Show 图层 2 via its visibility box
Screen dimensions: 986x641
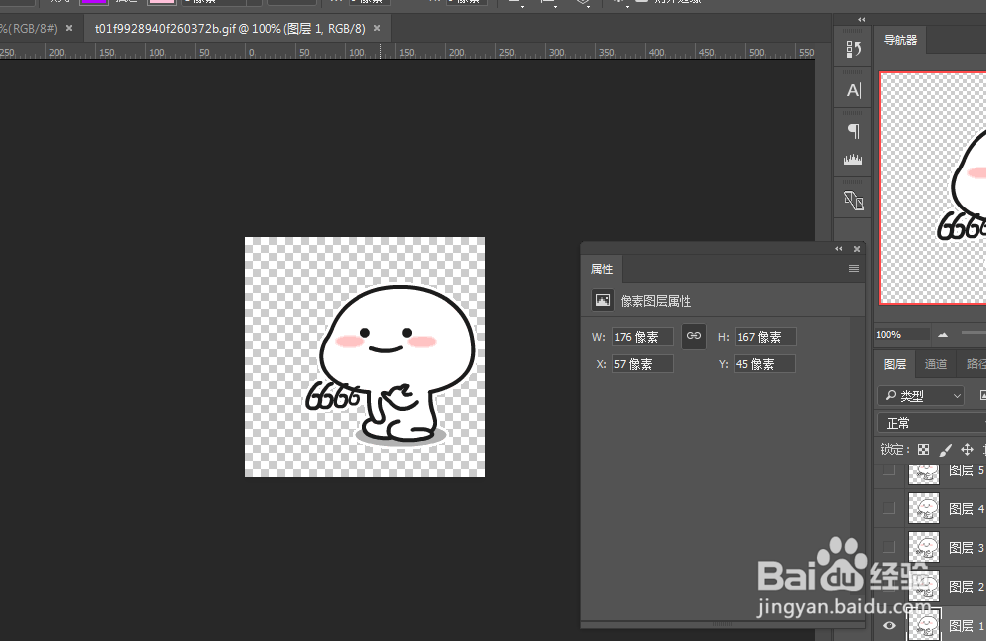click(889, 586)
